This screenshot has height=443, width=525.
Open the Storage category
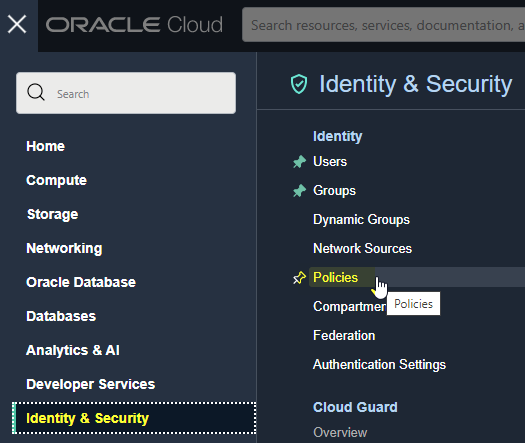coord(53,215)
